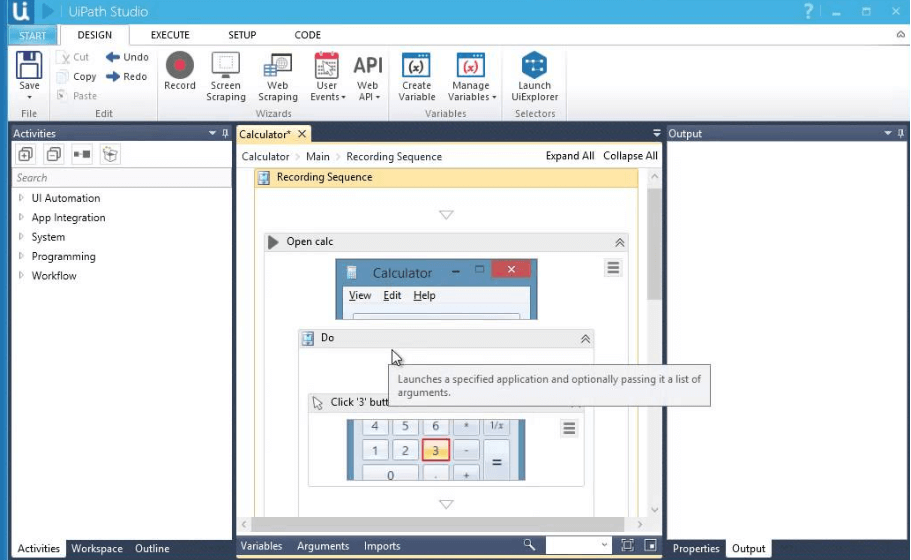Collapse the ribbon with the top-right arrow
This screenshot has height=560, width=911.
[x=901, y=35]
